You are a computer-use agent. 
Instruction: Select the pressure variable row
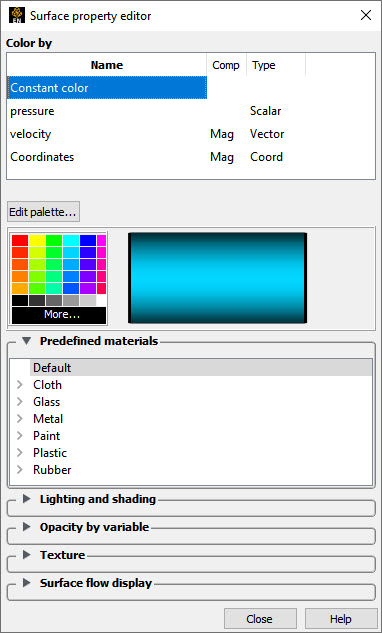[191, 111]
